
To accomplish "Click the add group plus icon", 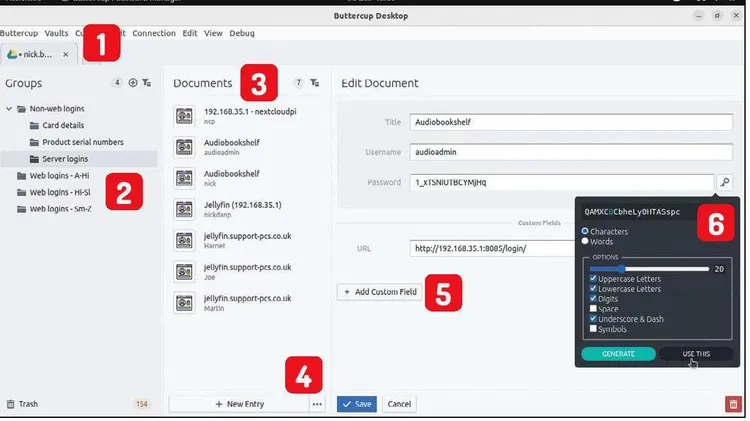I will coord(132,83).
